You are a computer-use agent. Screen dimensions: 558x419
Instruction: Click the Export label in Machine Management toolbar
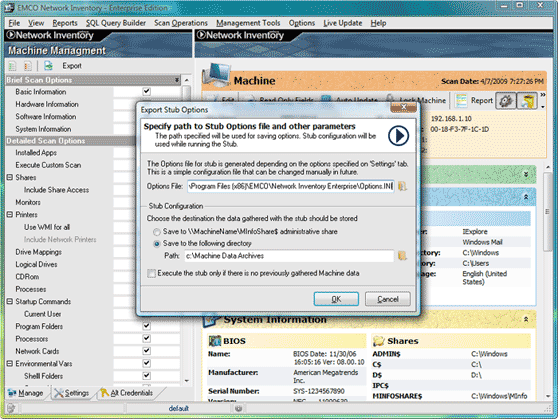point(72,66)
